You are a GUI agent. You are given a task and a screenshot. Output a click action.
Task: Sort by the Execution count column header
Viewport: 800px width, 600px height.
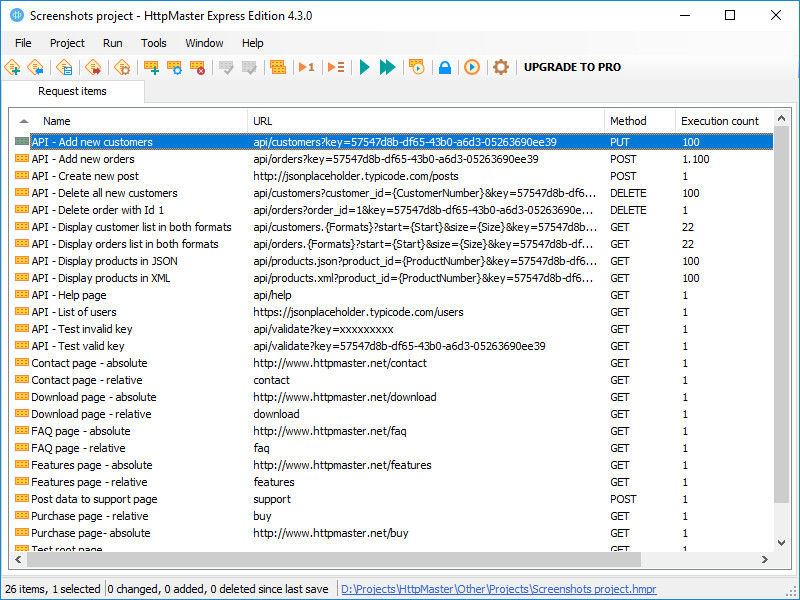pyautogui.click(x=720, y=121)
